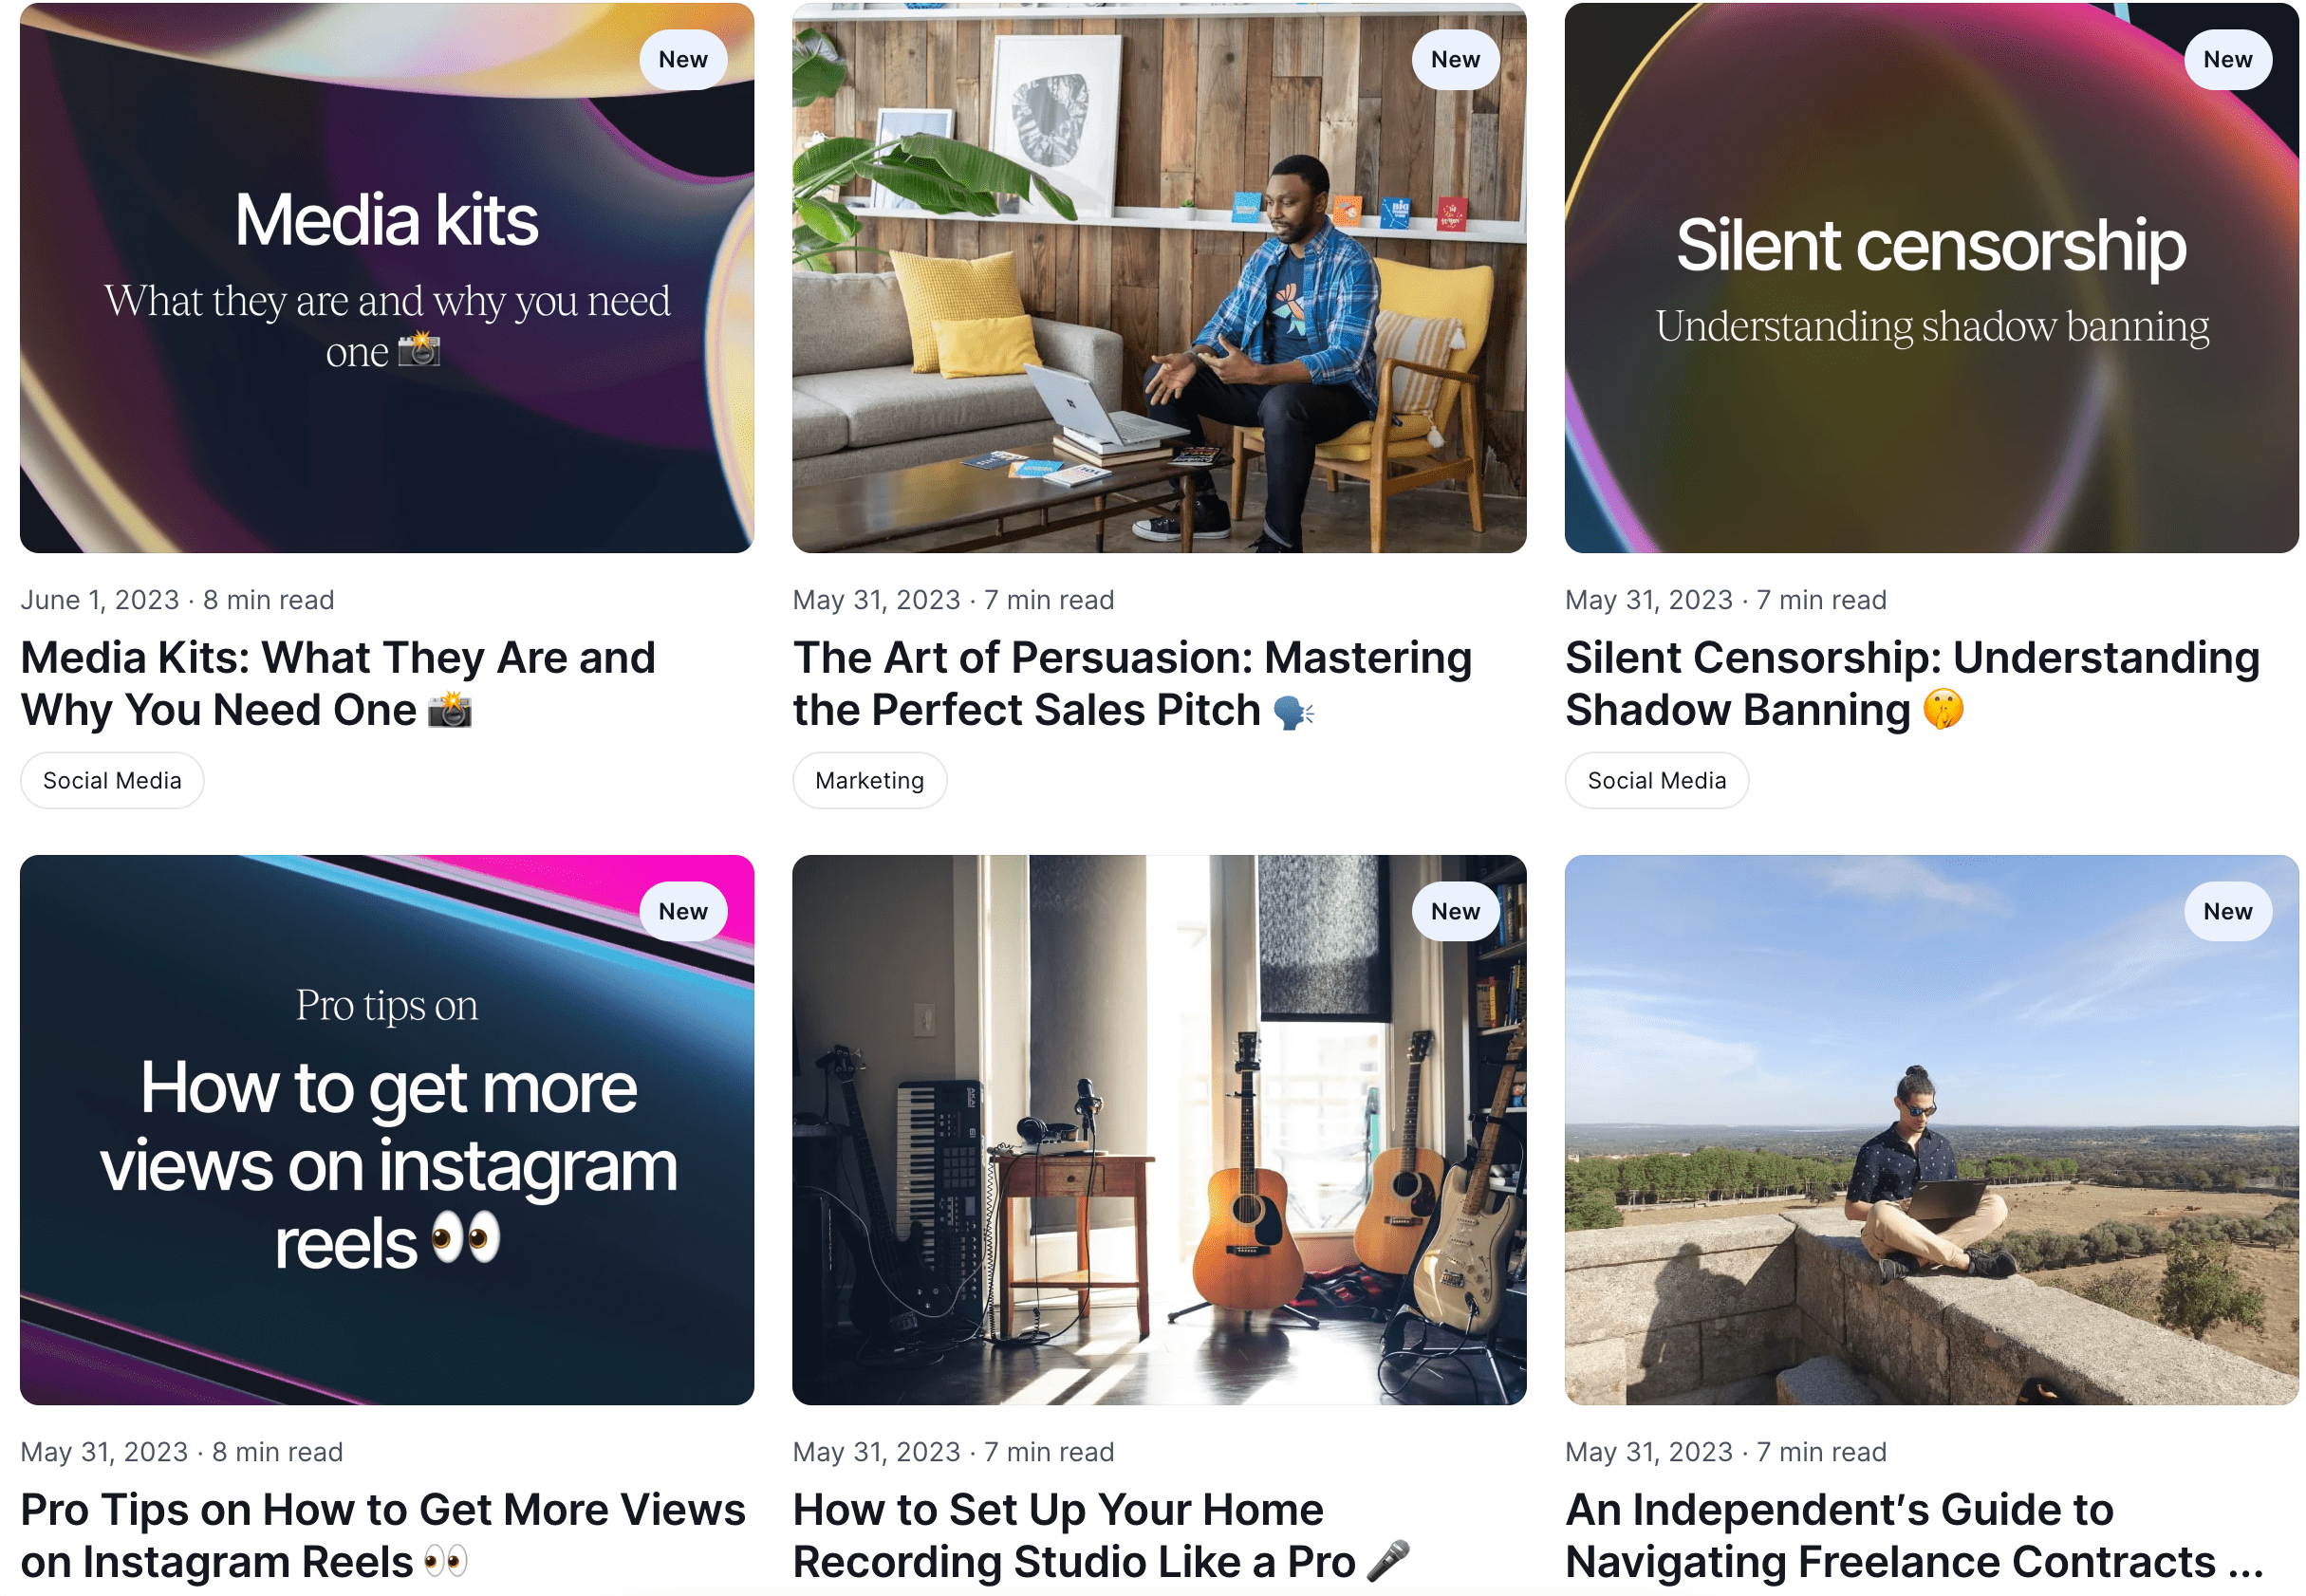Screen dimensions: 2306x1596
Task: Click the New badge on Instagram reels card
Action: click(682, 911)
